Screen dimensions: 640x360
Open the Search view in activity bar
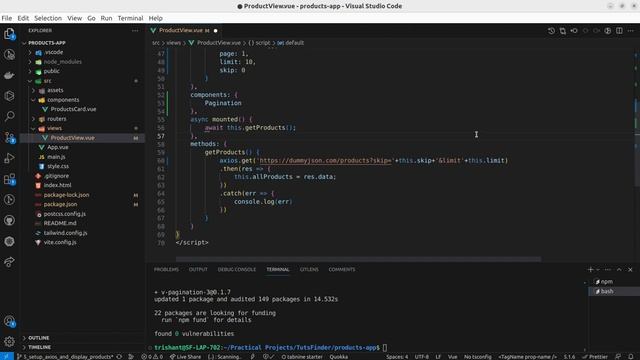[9, 116]
